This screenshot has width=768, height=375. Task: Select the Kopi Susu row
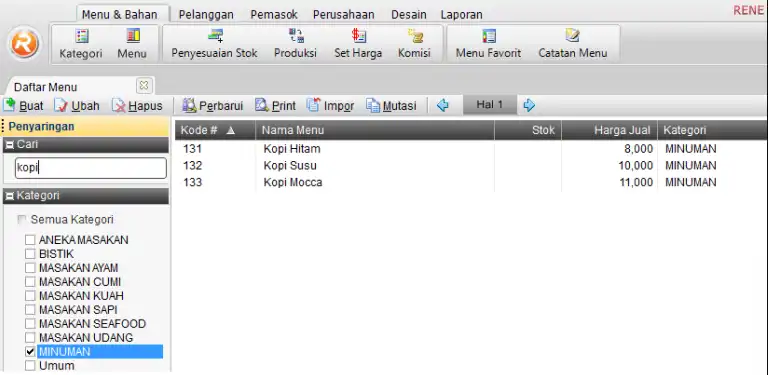(x=471, y=165)
